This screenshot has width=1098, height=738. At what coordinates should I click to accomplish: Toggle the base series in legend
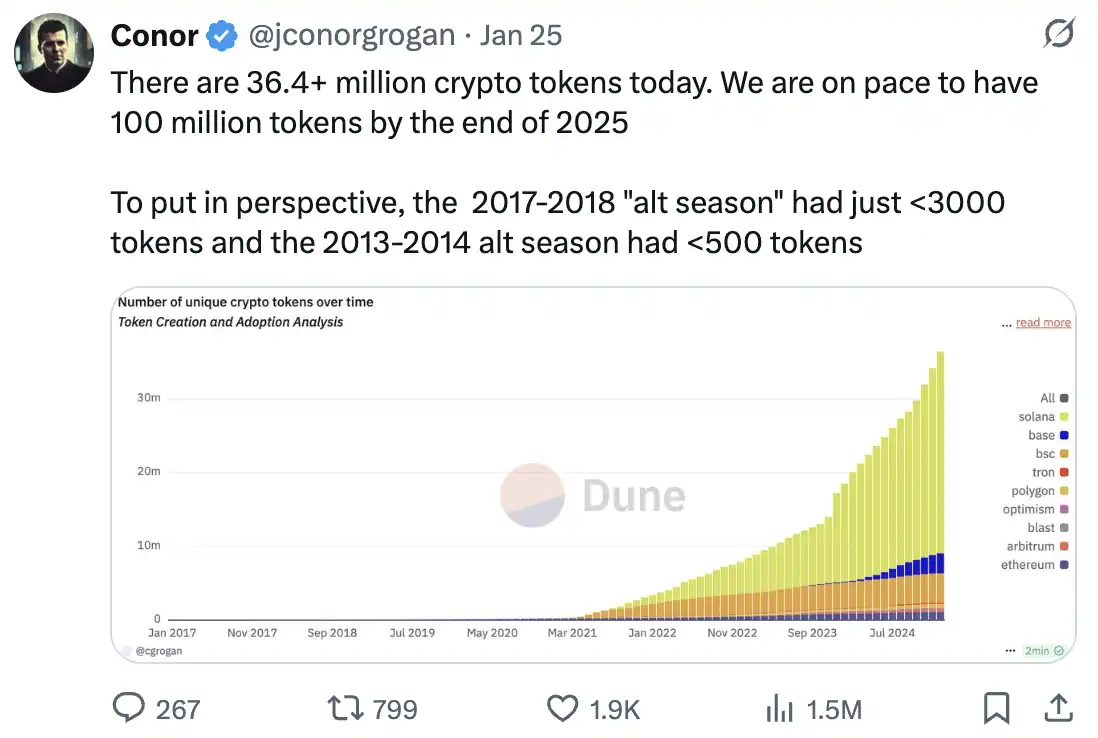point(1063,435)
